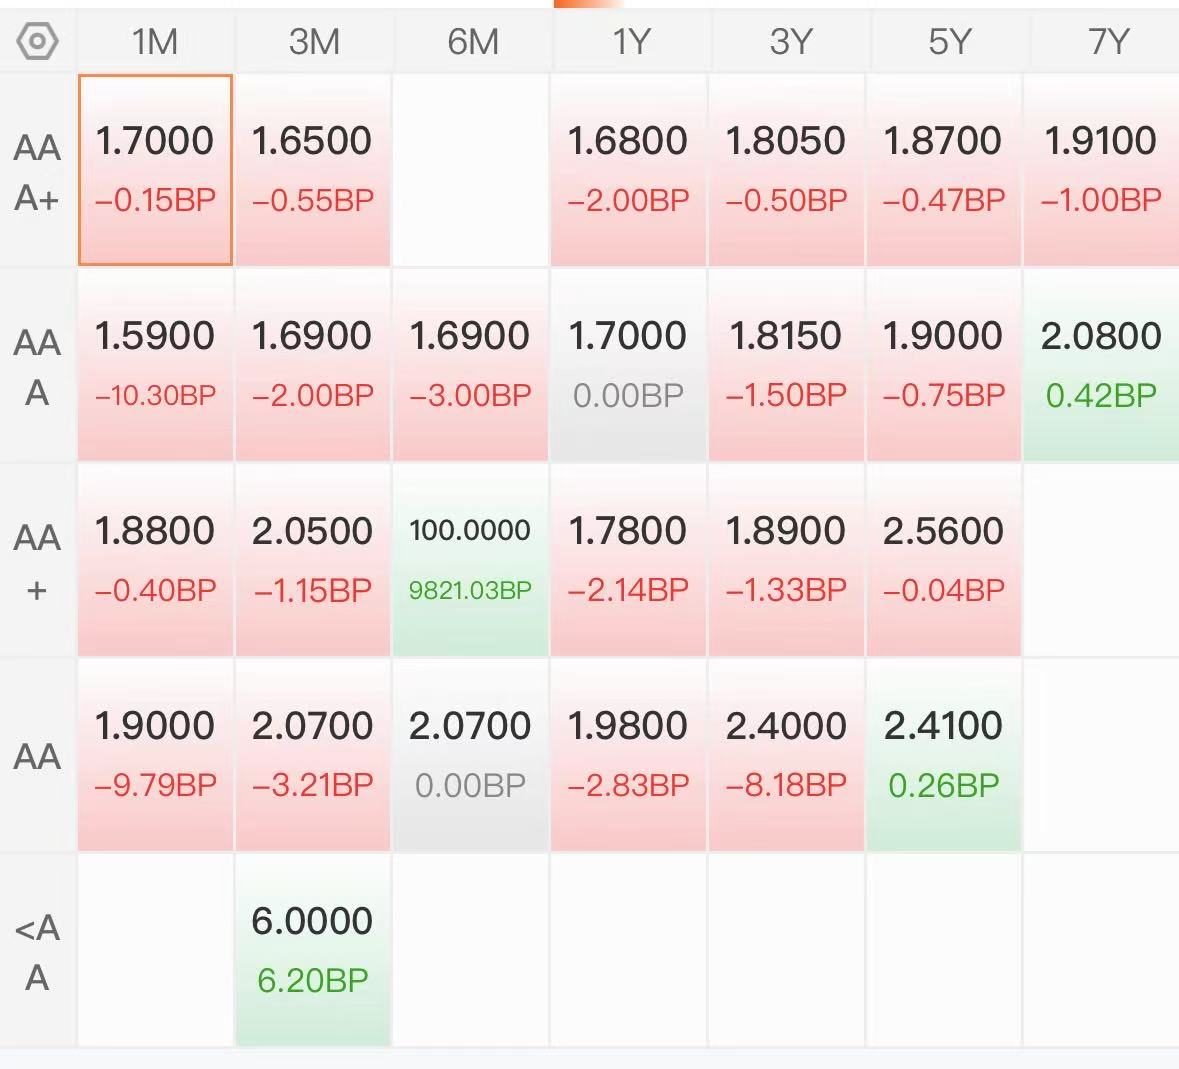Select the 5Y tenor column header
The height and width of the screenshot is (1069, 1179).
pos(949,41)
